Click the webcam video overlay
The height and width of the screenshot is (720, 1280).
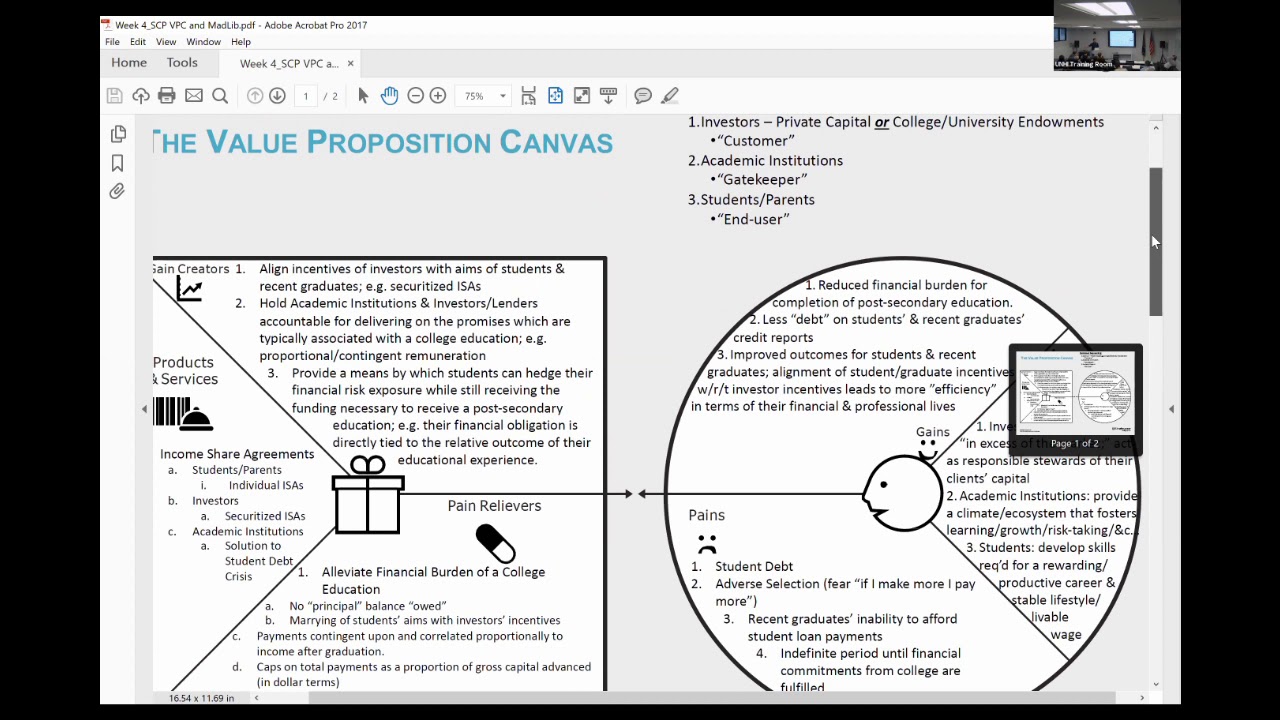1117,36
